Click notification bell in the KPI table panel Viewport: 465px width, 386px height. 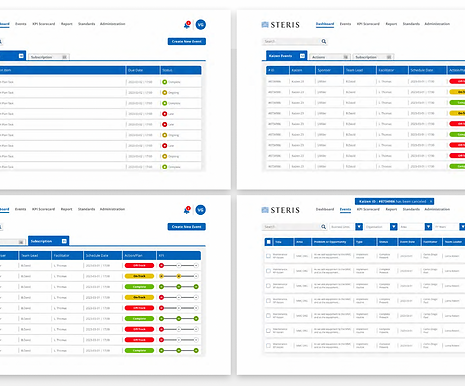[x=187, y=210]
